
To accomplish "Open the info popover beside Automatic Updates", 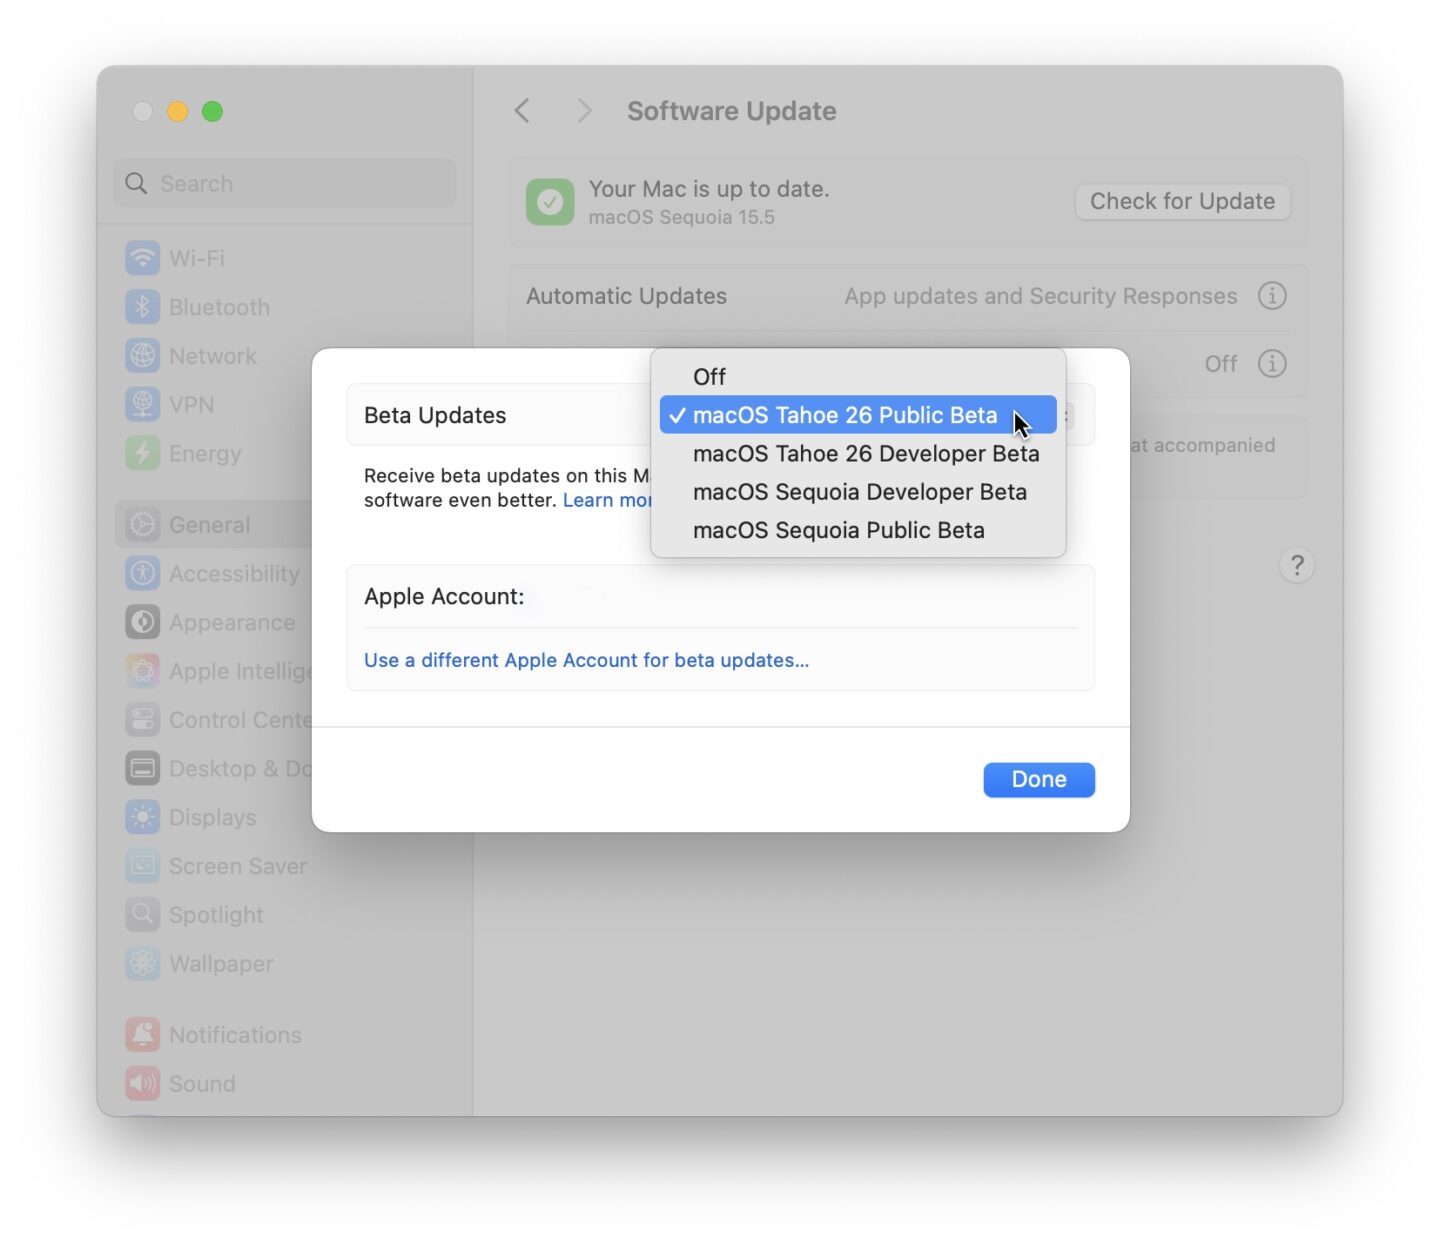I will [x=1272, y=295].
